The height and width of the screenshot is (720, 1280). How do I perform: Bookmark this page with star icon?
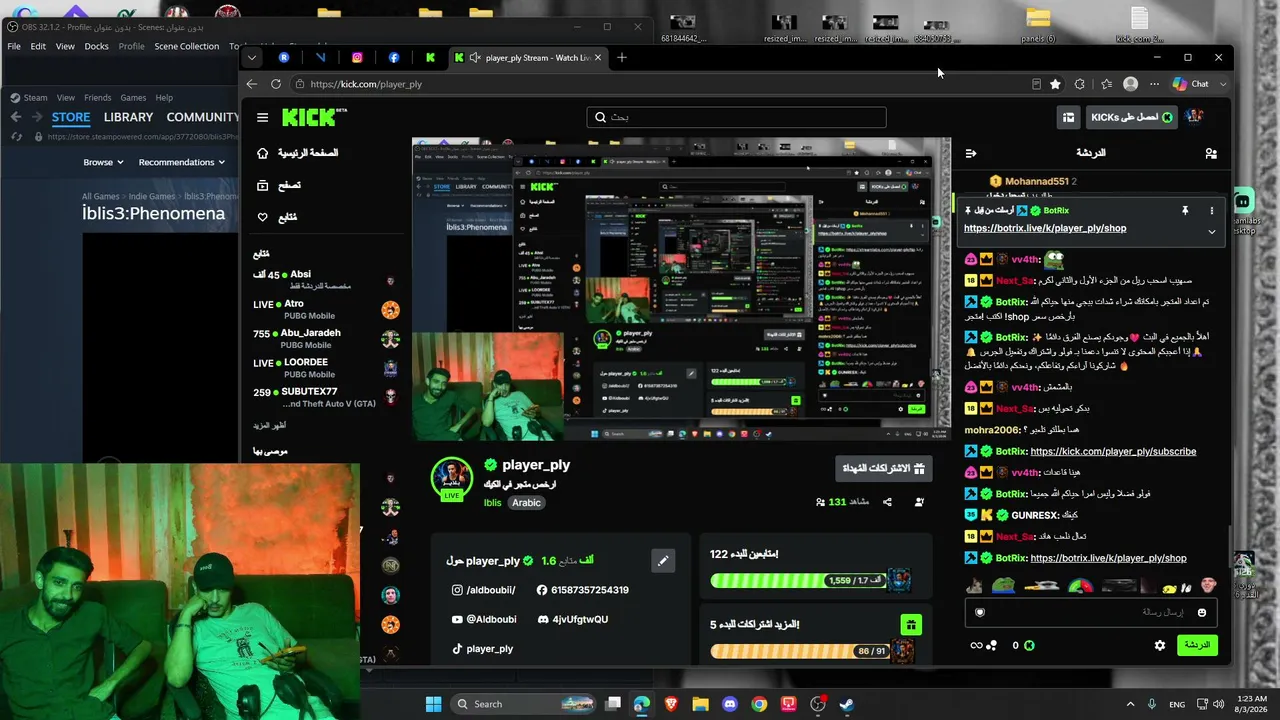(1055, 84)
